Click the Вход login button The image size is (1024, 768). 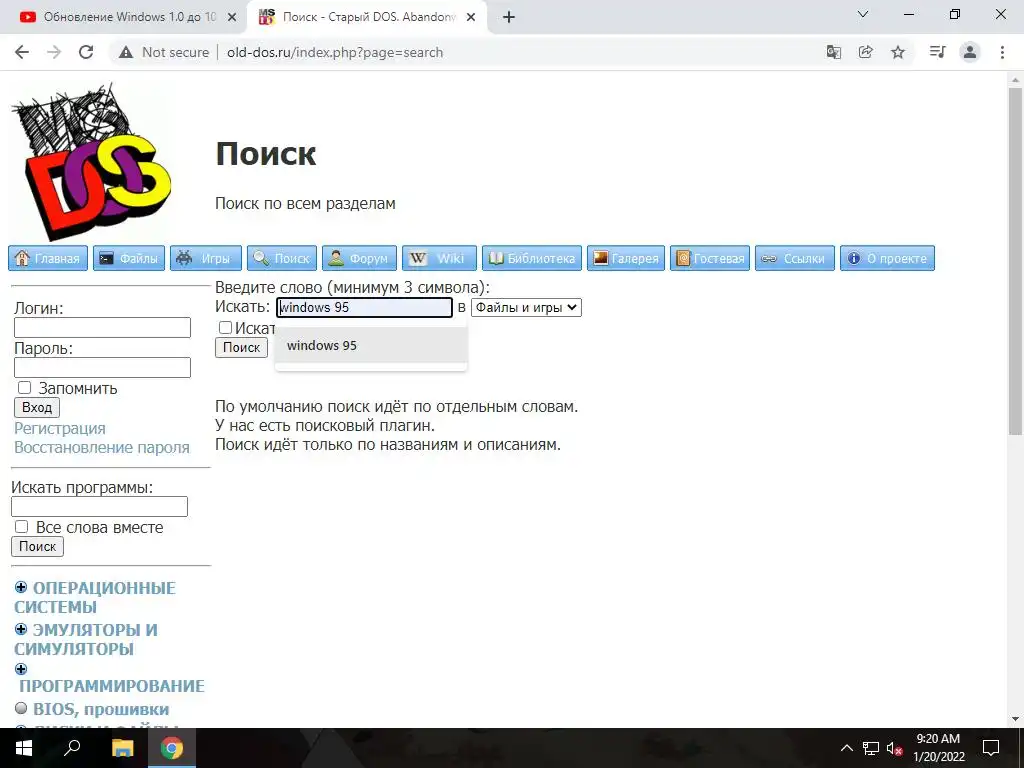click(37, 408)
